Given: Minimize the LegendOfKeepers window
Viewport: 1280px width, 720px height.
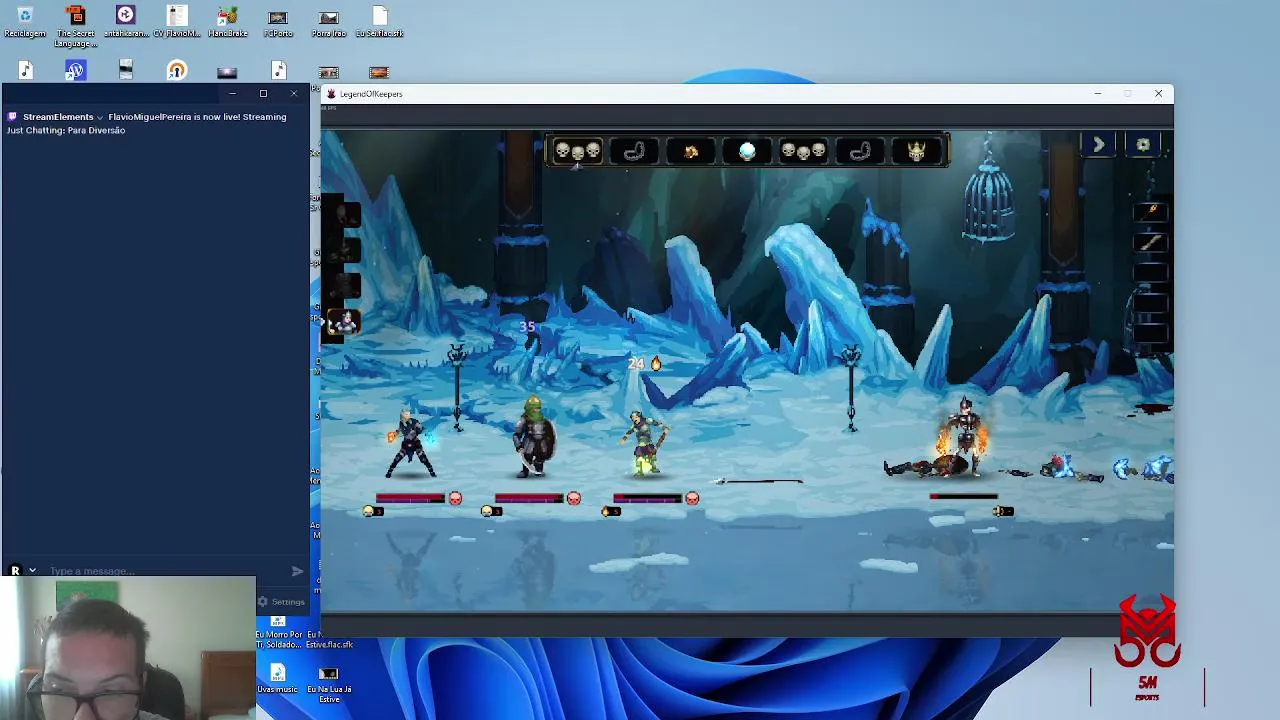Looking at the screenshot, I should 1097,94.
